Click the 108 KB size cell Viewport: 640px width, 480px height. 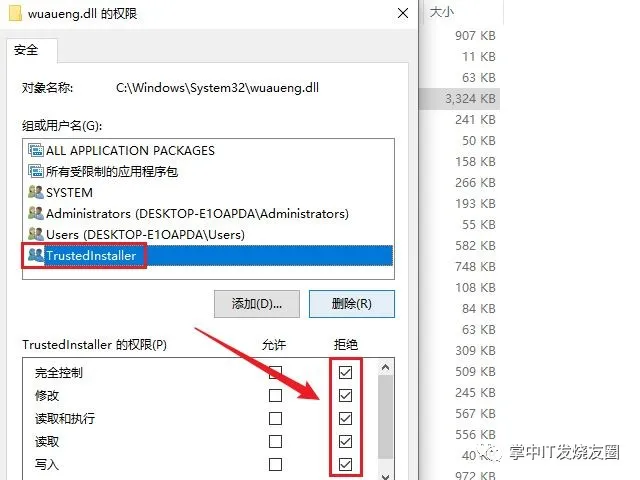click(475, 288)
